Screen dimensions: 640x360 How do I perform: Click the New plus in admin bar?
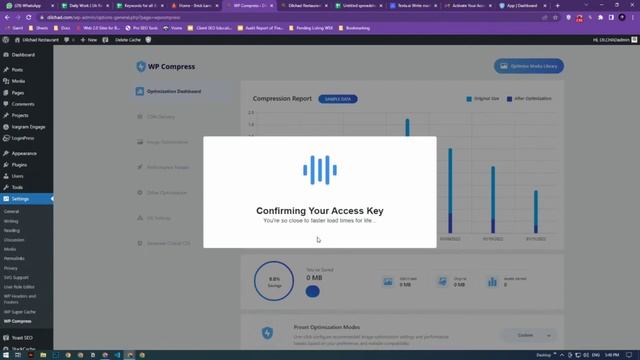[x=89, y=40]
